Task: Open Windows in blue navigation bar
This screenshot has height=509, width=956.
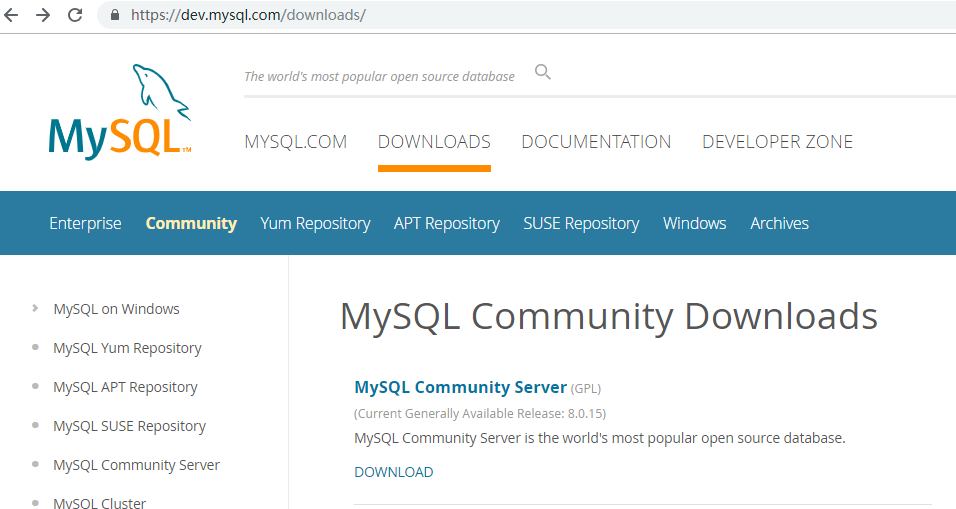Action: (x=694, y=224)
